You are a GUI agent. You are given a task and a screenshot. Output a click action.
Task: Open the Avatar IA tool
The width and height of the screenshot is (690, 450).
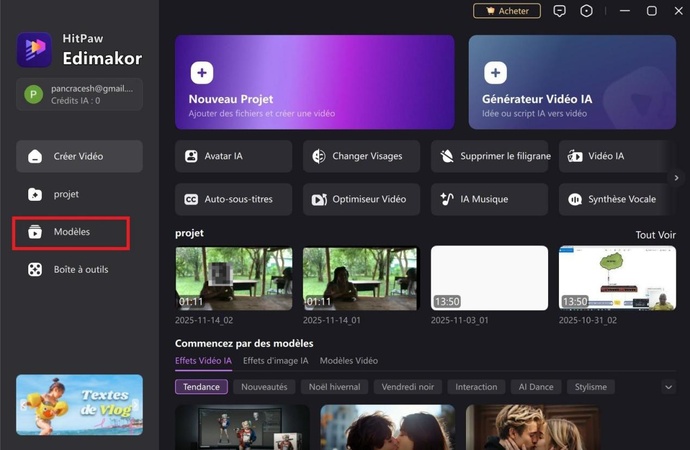[x=233, y=156]
